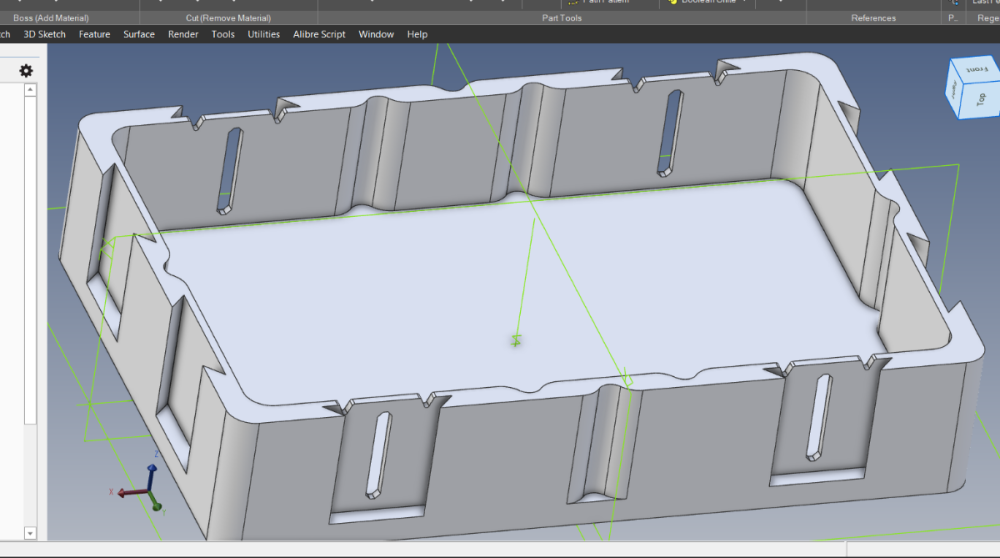Open the Surface menu

139,34
